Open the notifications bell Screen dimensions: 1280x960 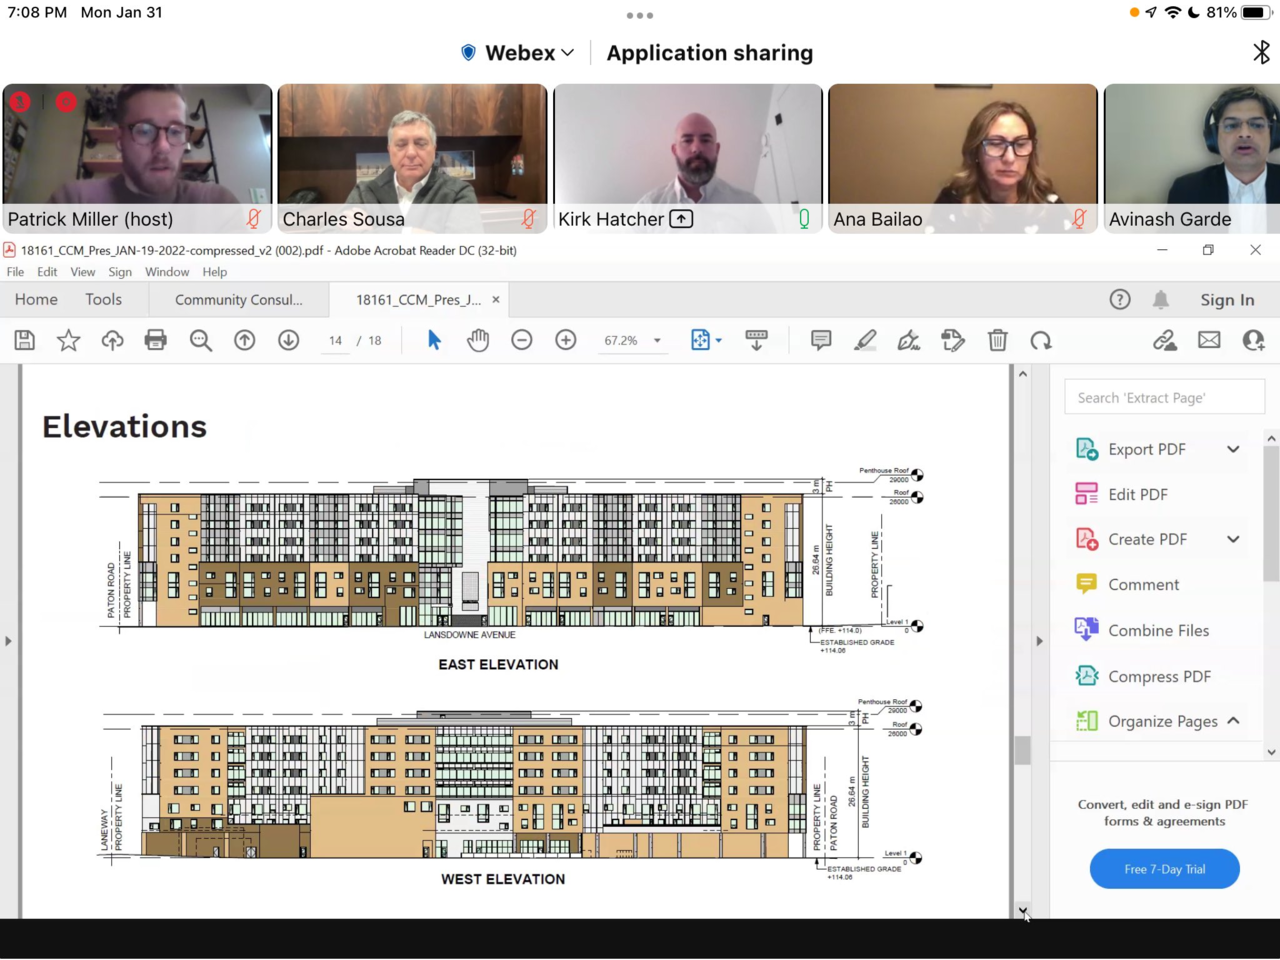point(1161,300)
